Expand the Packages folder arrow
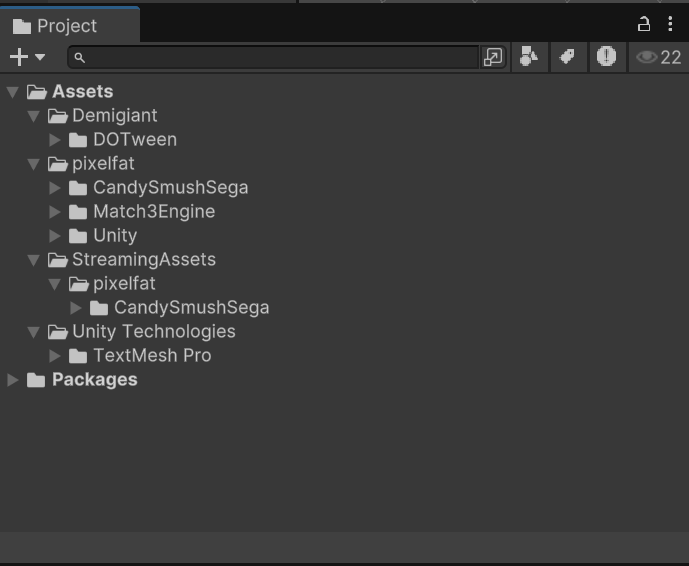This screenshot has height=566, width=689. 12,380
